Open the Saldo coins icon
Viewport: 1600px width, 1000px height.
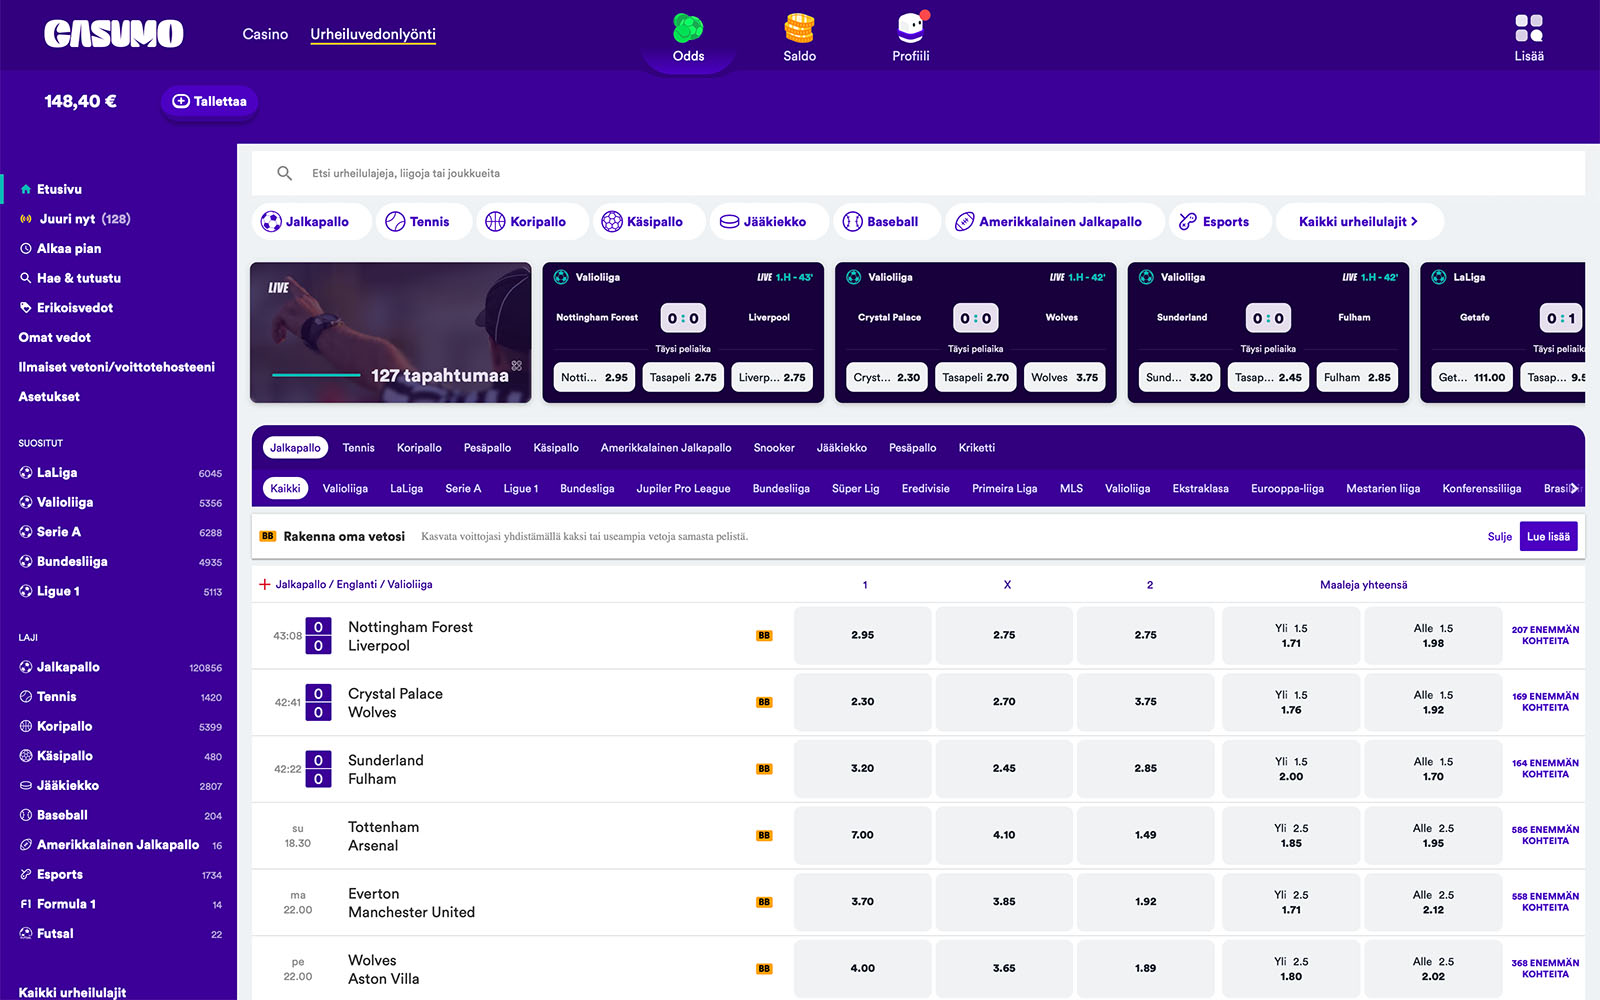tap(799, 29)
